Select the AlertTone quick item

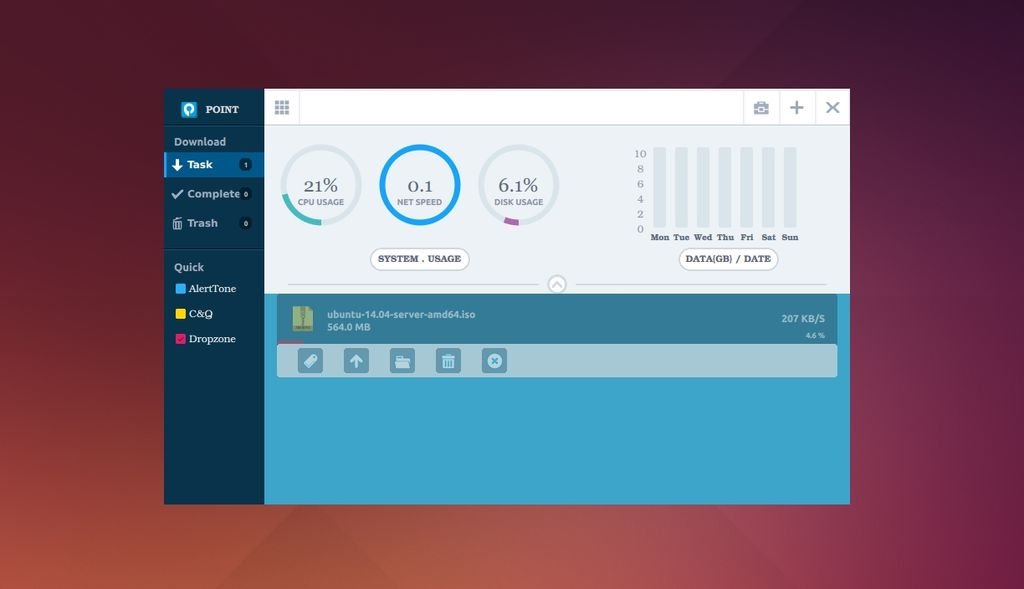(206, 289)
